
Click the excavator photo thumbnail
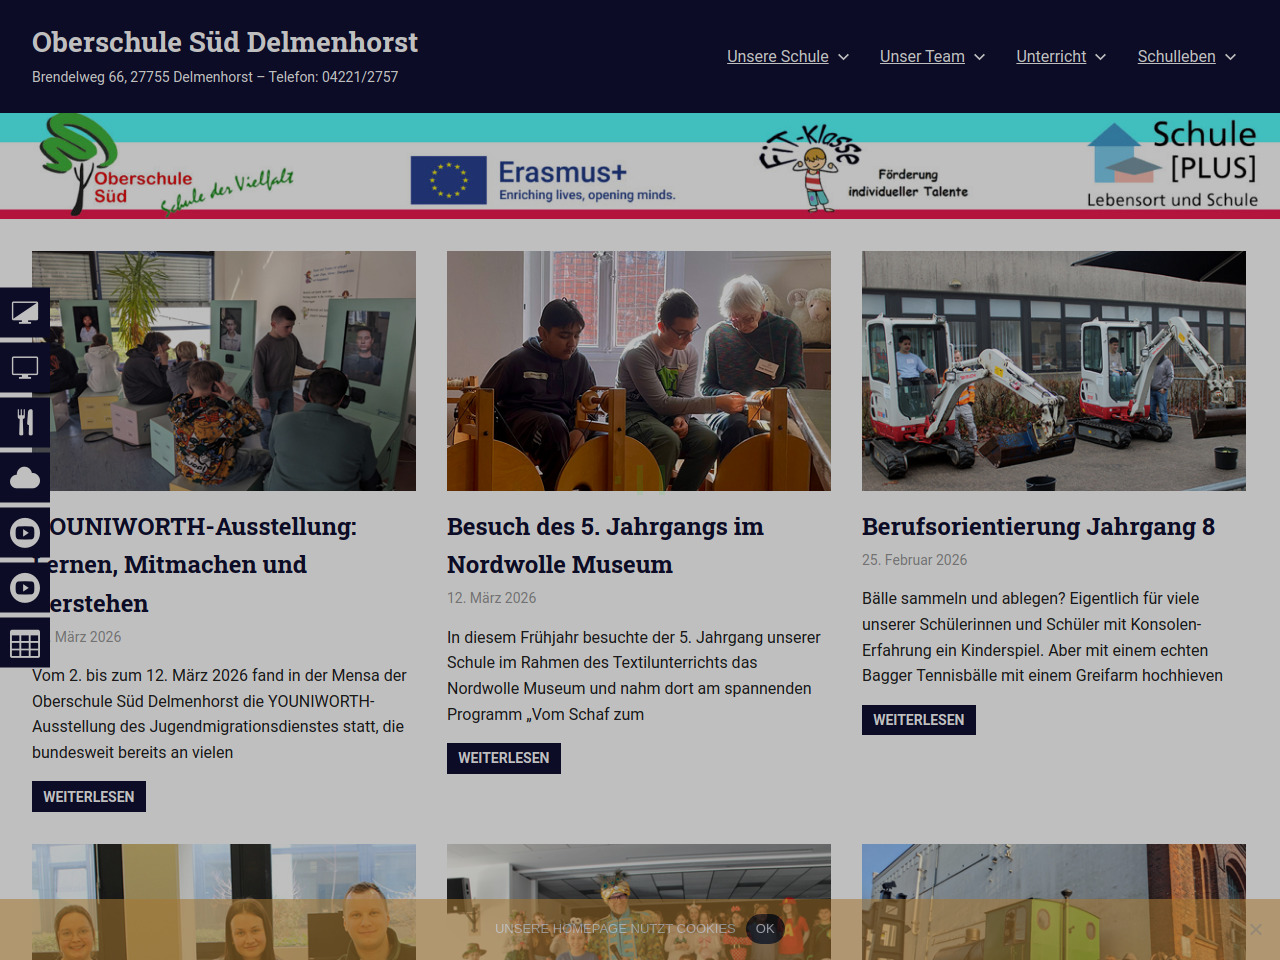coord(1053,371)
